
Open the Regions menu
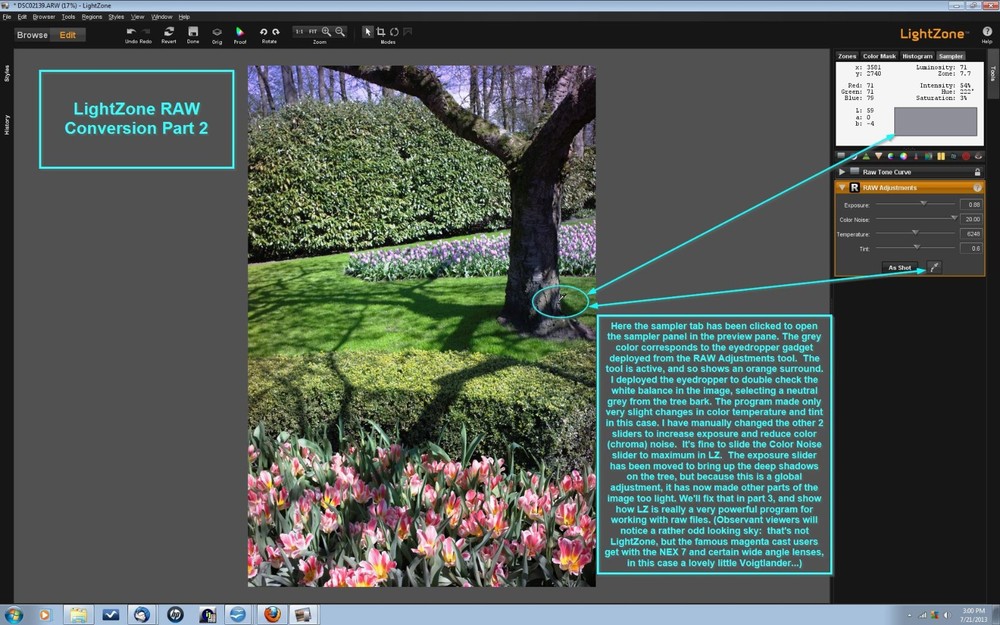point(92,16)
